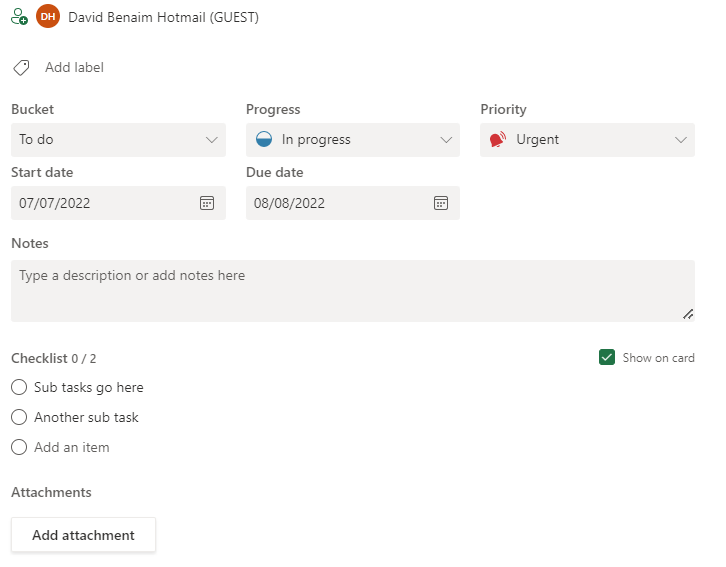Image resolution: width=726 pixels, height=567 pixels.
Task: Open the Progress dropdown
Action: coord(446,140)
